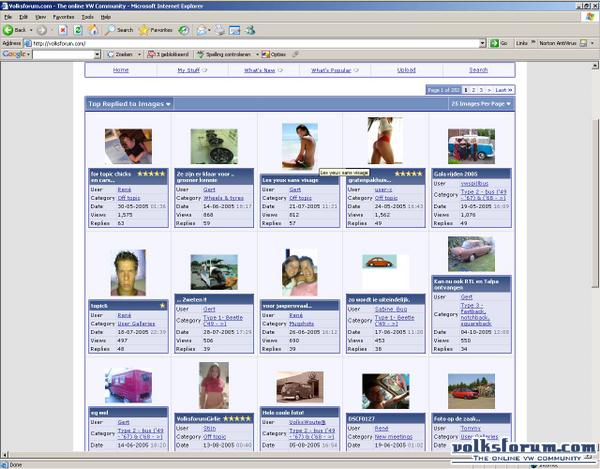Open the Edit menu

click(x=23, y=17)
